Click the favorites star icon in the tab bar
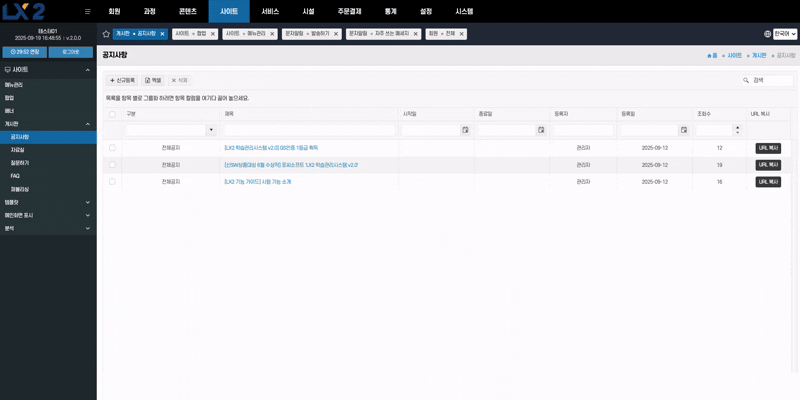The image size is (800, 400). pyautogui.click(x=106, y=33)
